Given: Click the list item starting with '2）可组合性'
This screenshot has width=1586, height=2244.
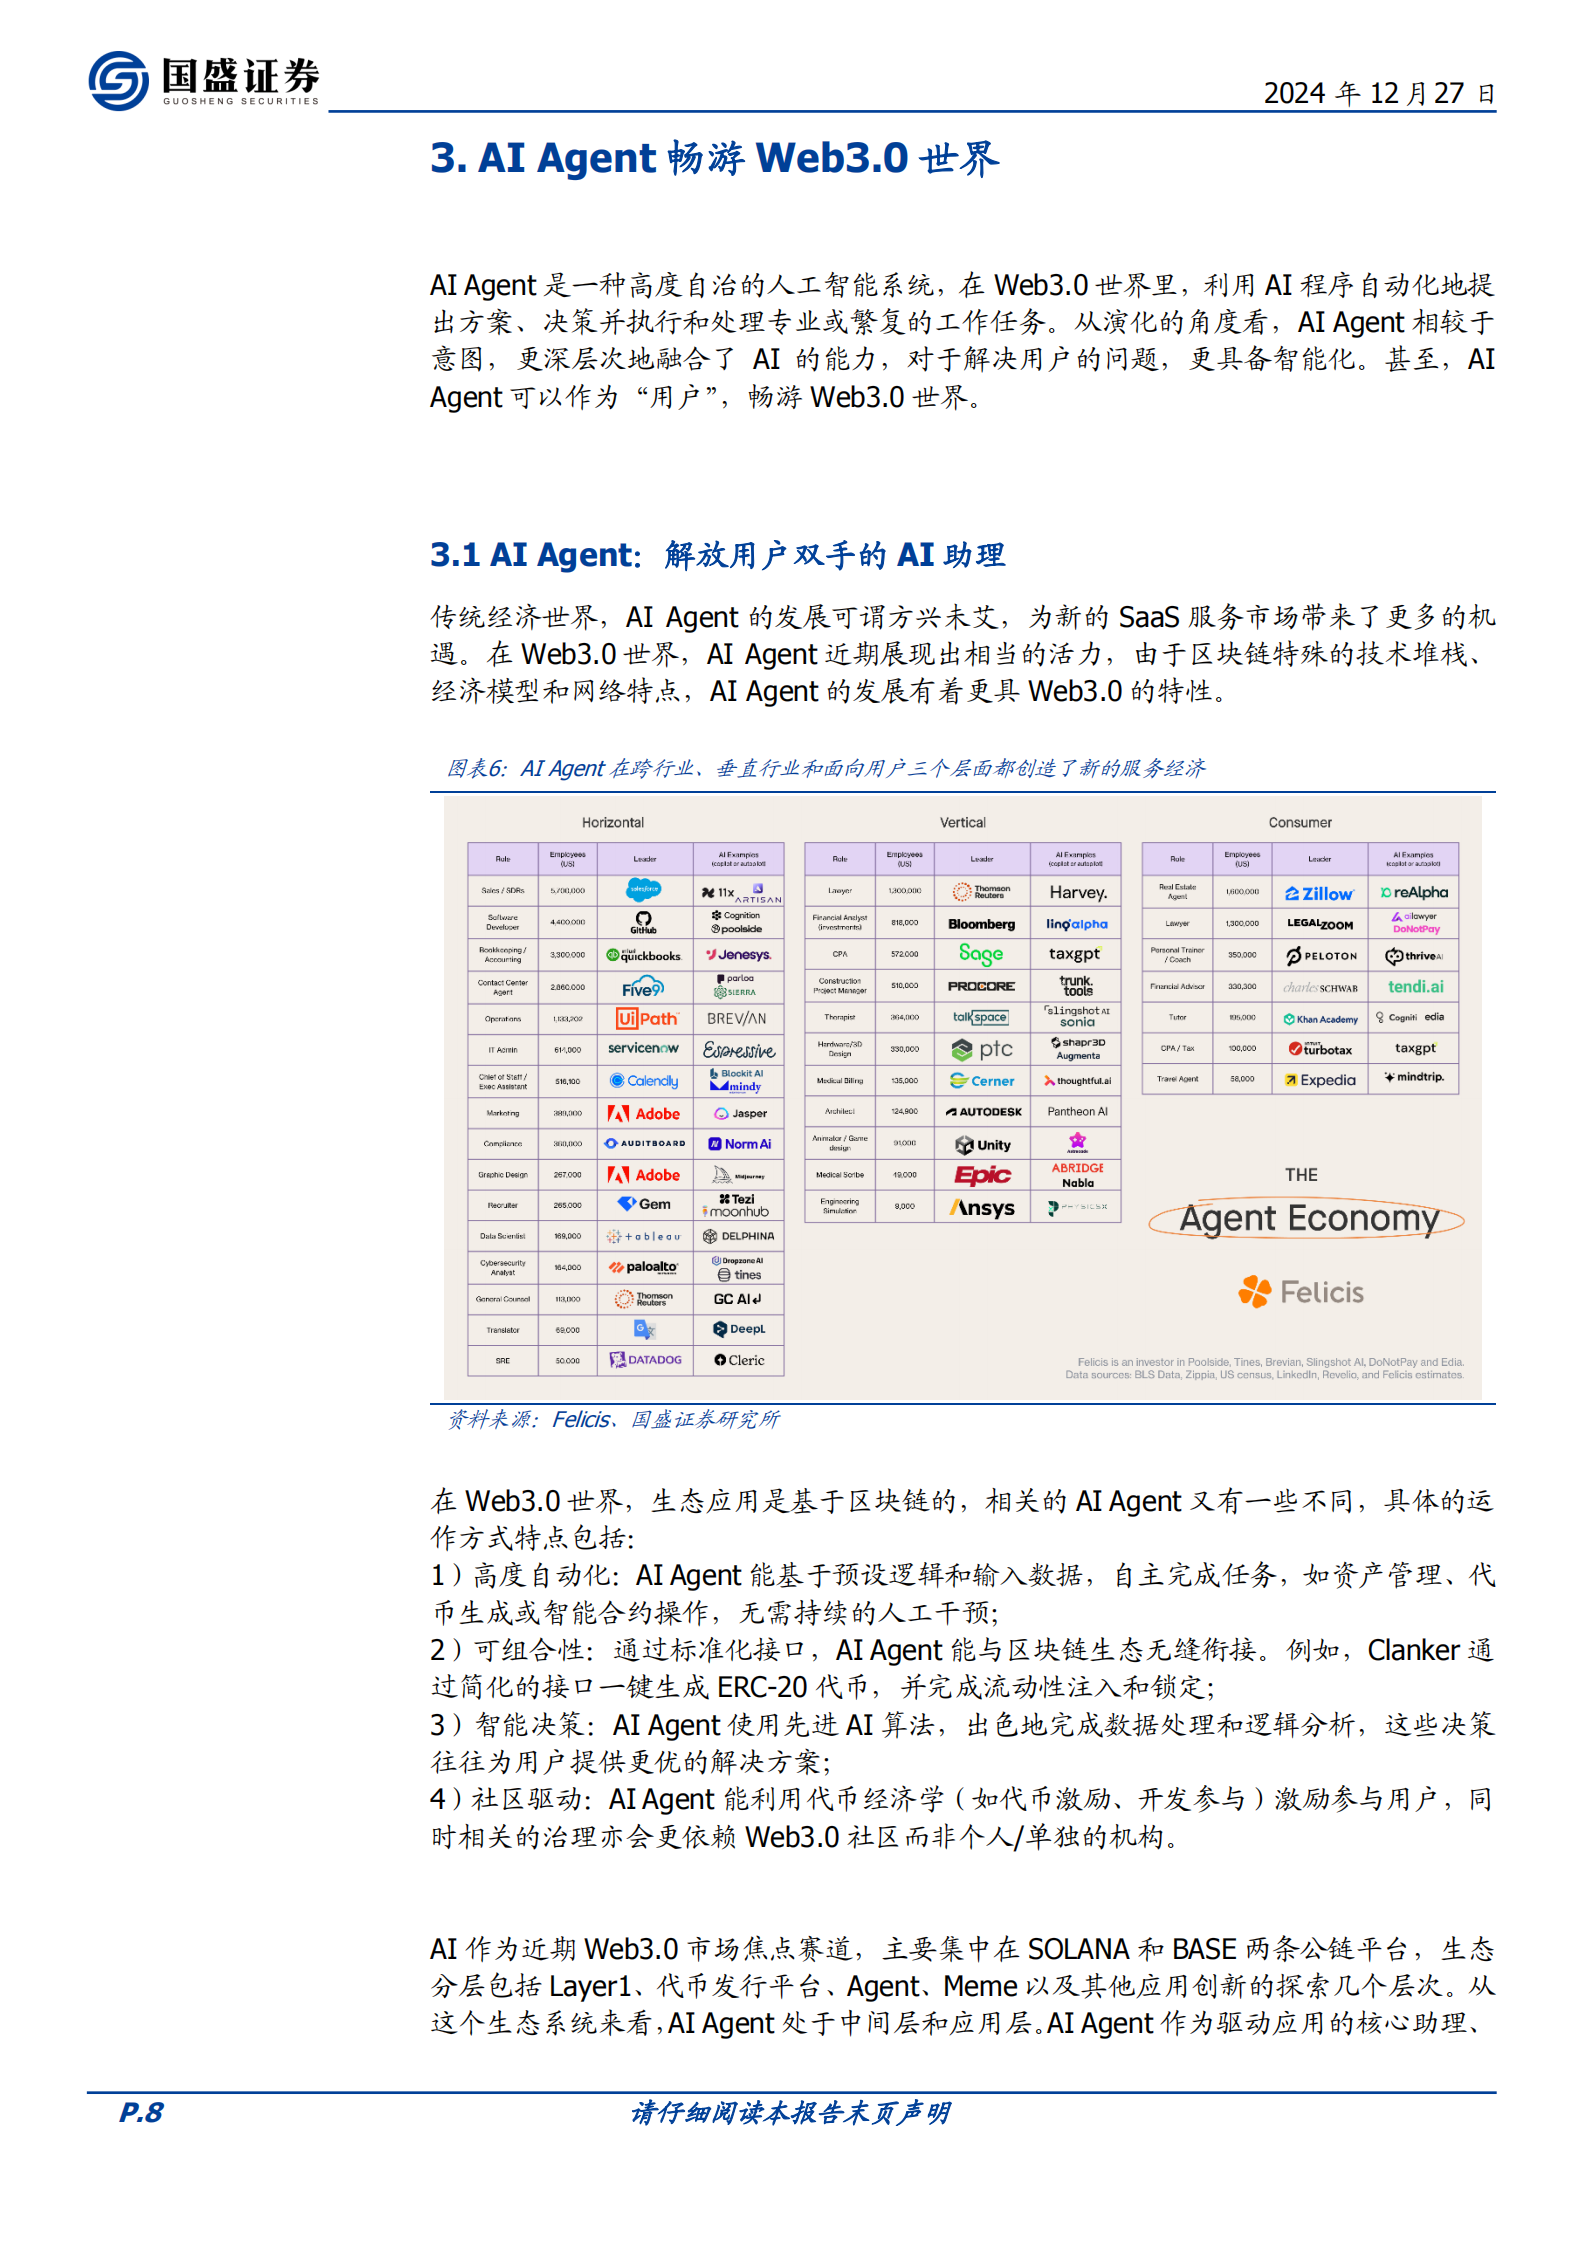Looking at the screenshot, I should click(962, 1668).
